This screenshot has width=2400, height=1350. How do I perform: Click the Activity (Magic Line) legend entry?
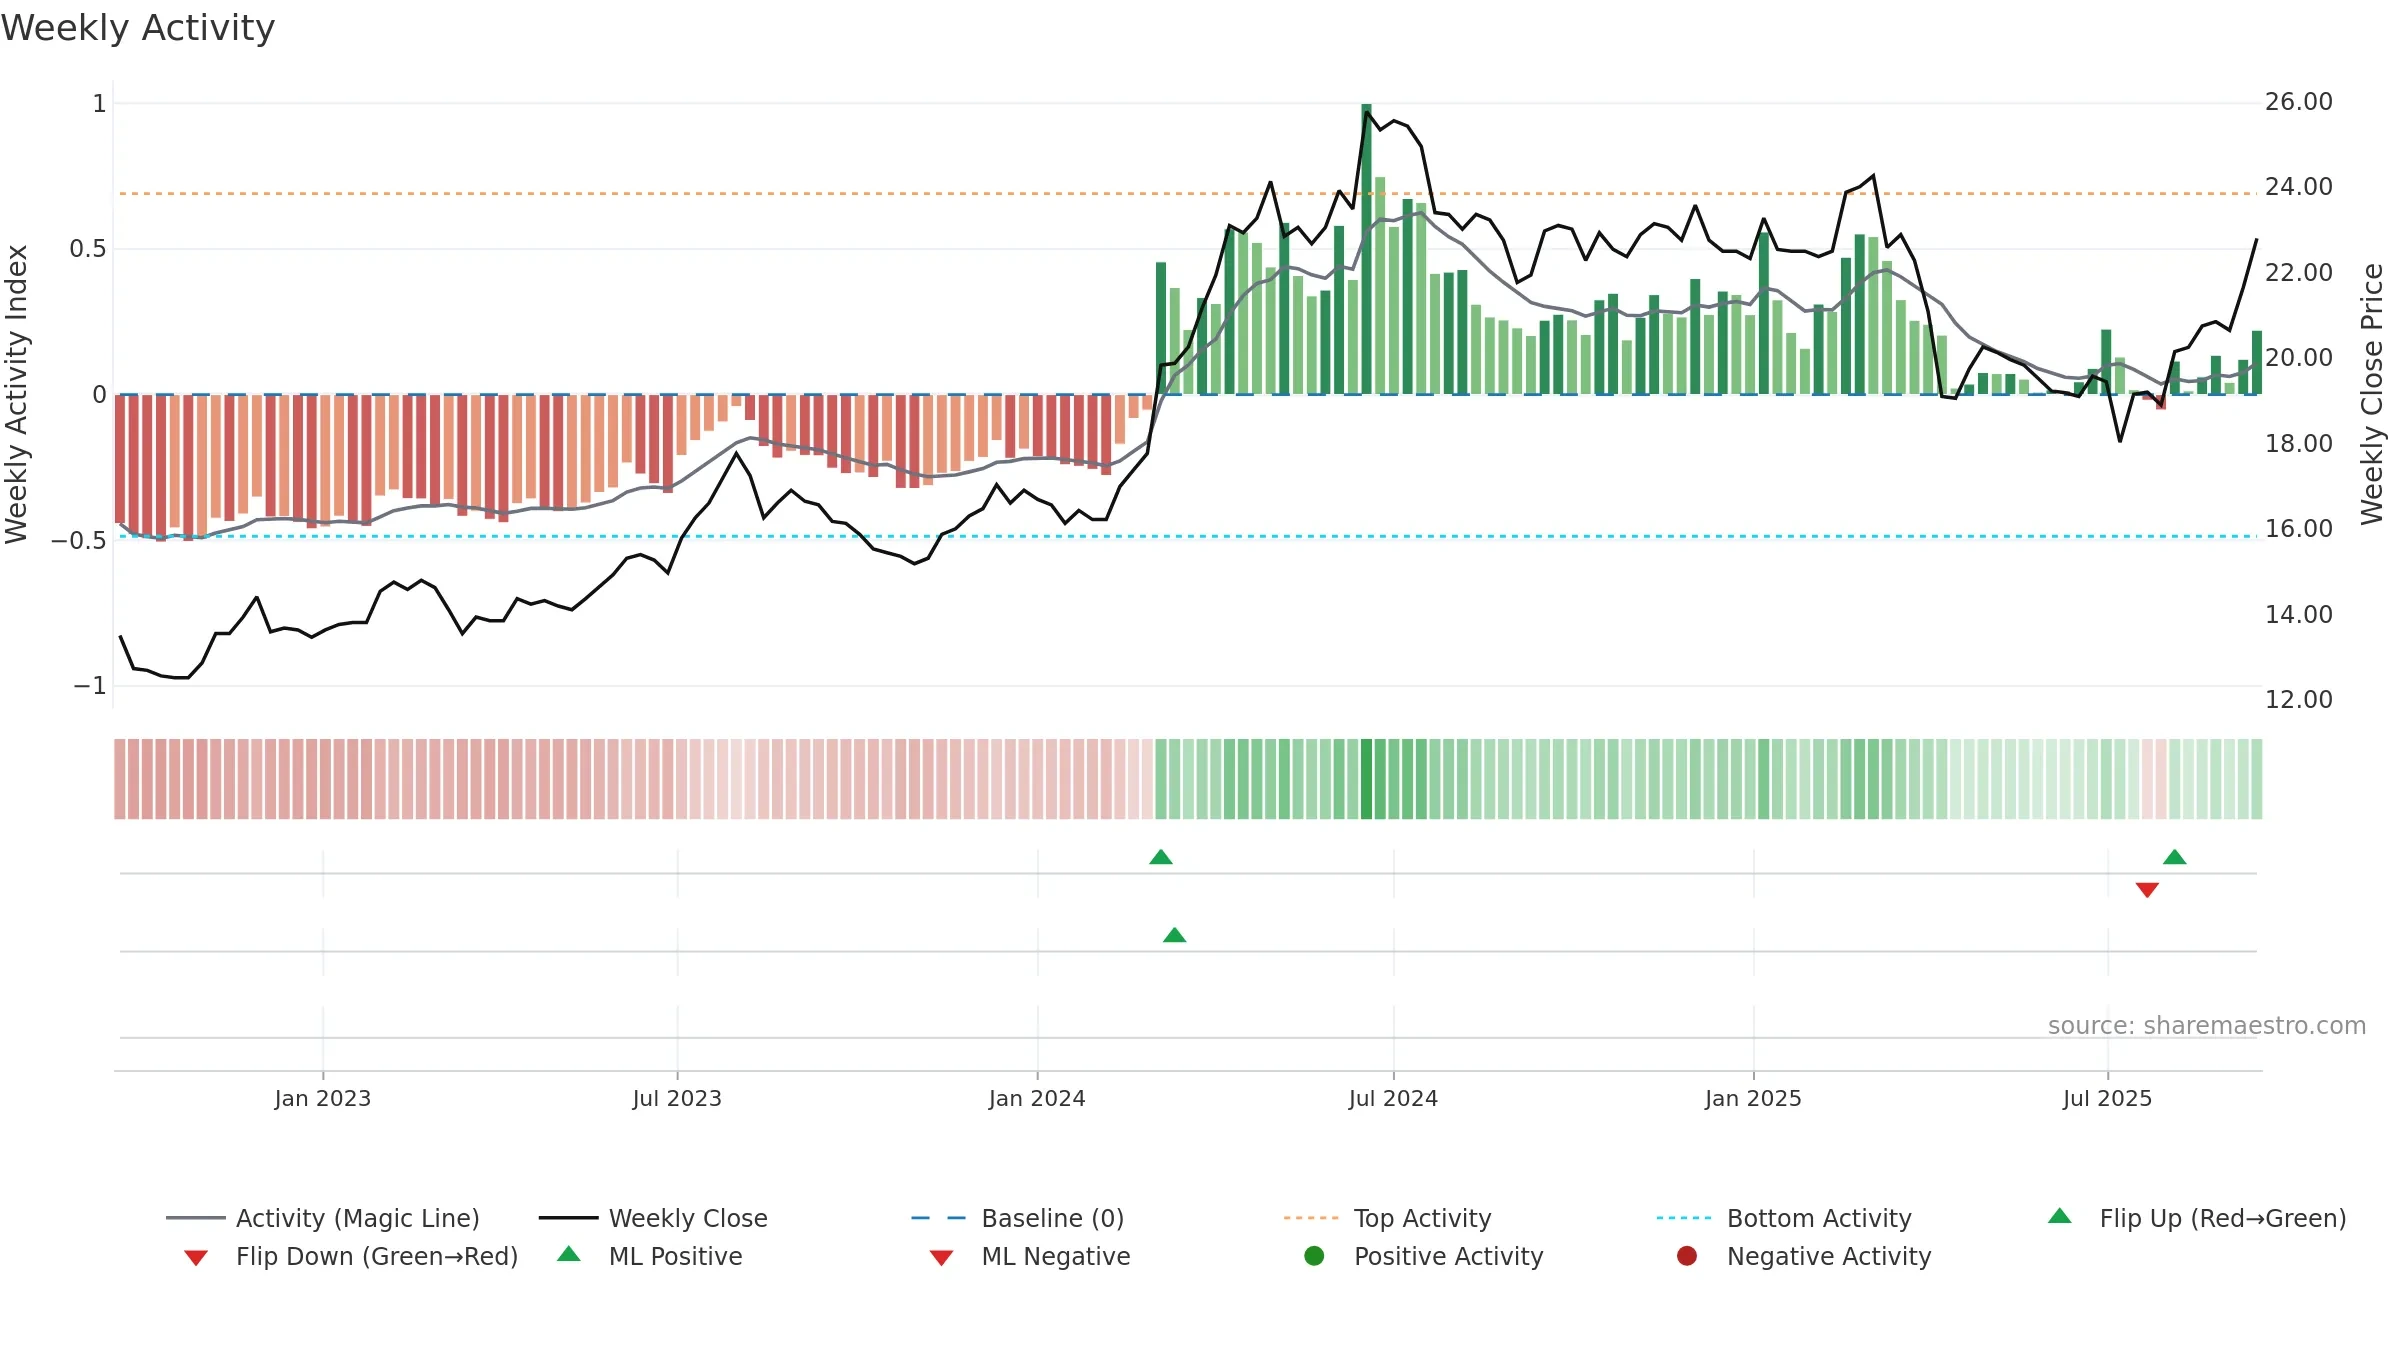(323, 1218)
